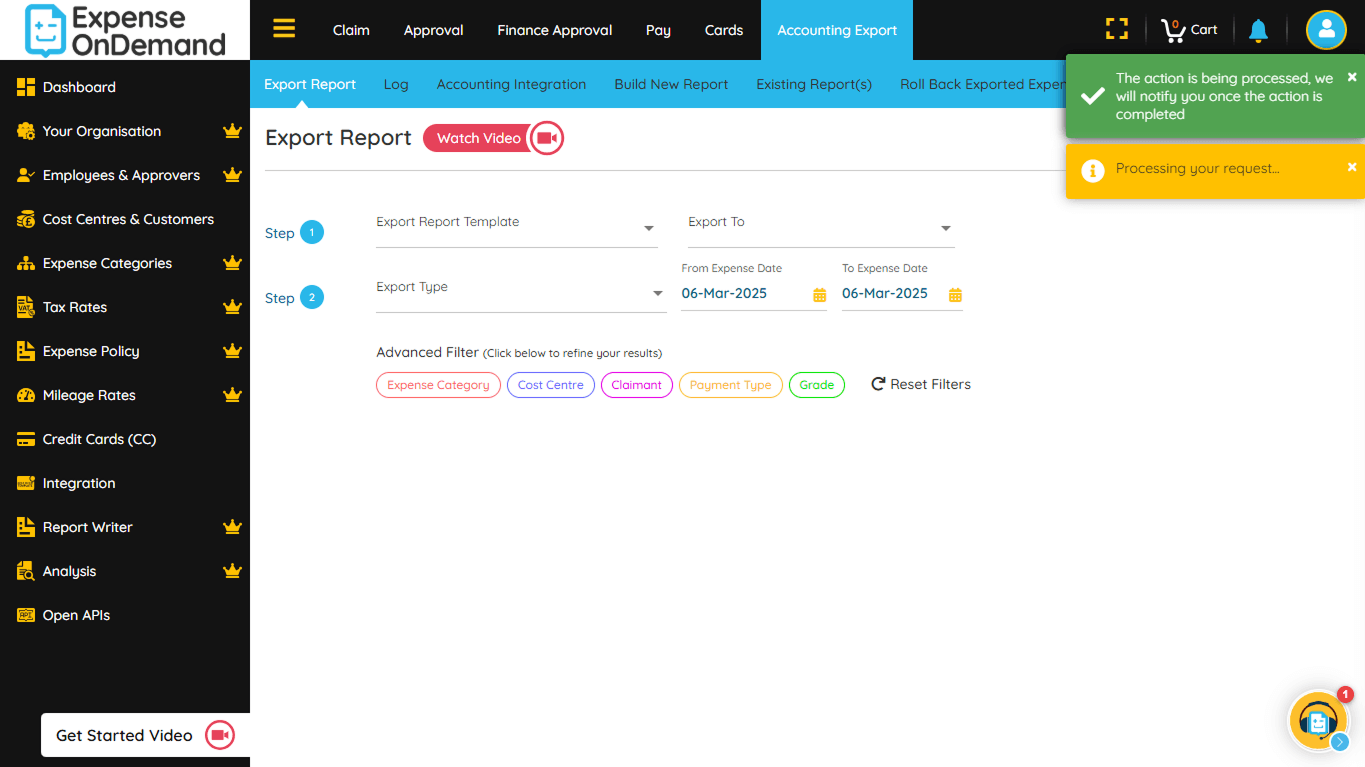
Task: Click the Reset Filters refresh icon
Action: point(878,384)
